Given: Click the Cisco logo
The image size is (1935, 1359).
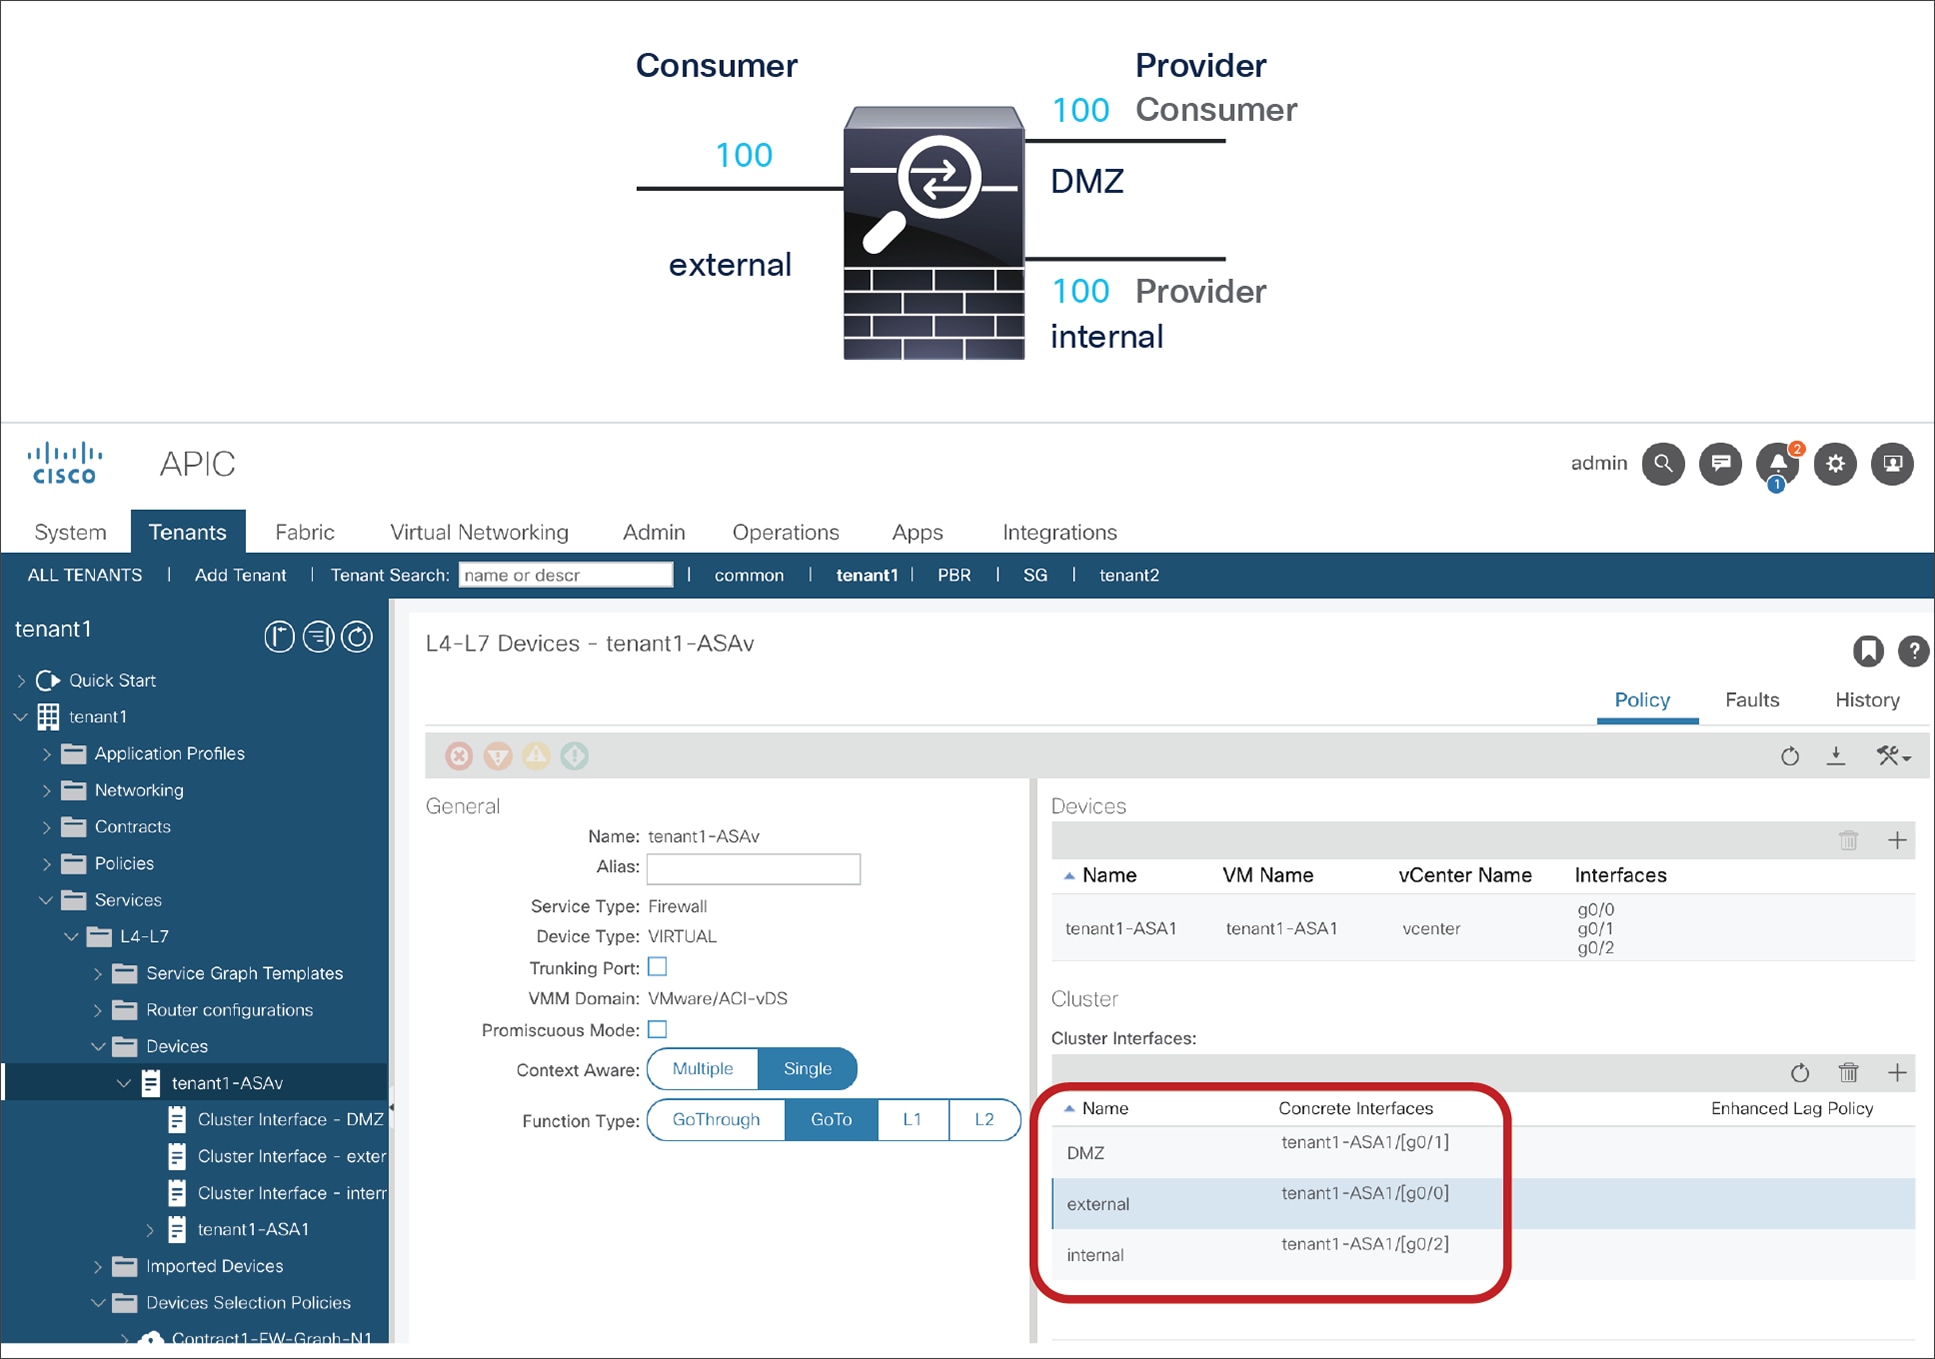Looking at the screenshot, I should (x=65, y=464).
